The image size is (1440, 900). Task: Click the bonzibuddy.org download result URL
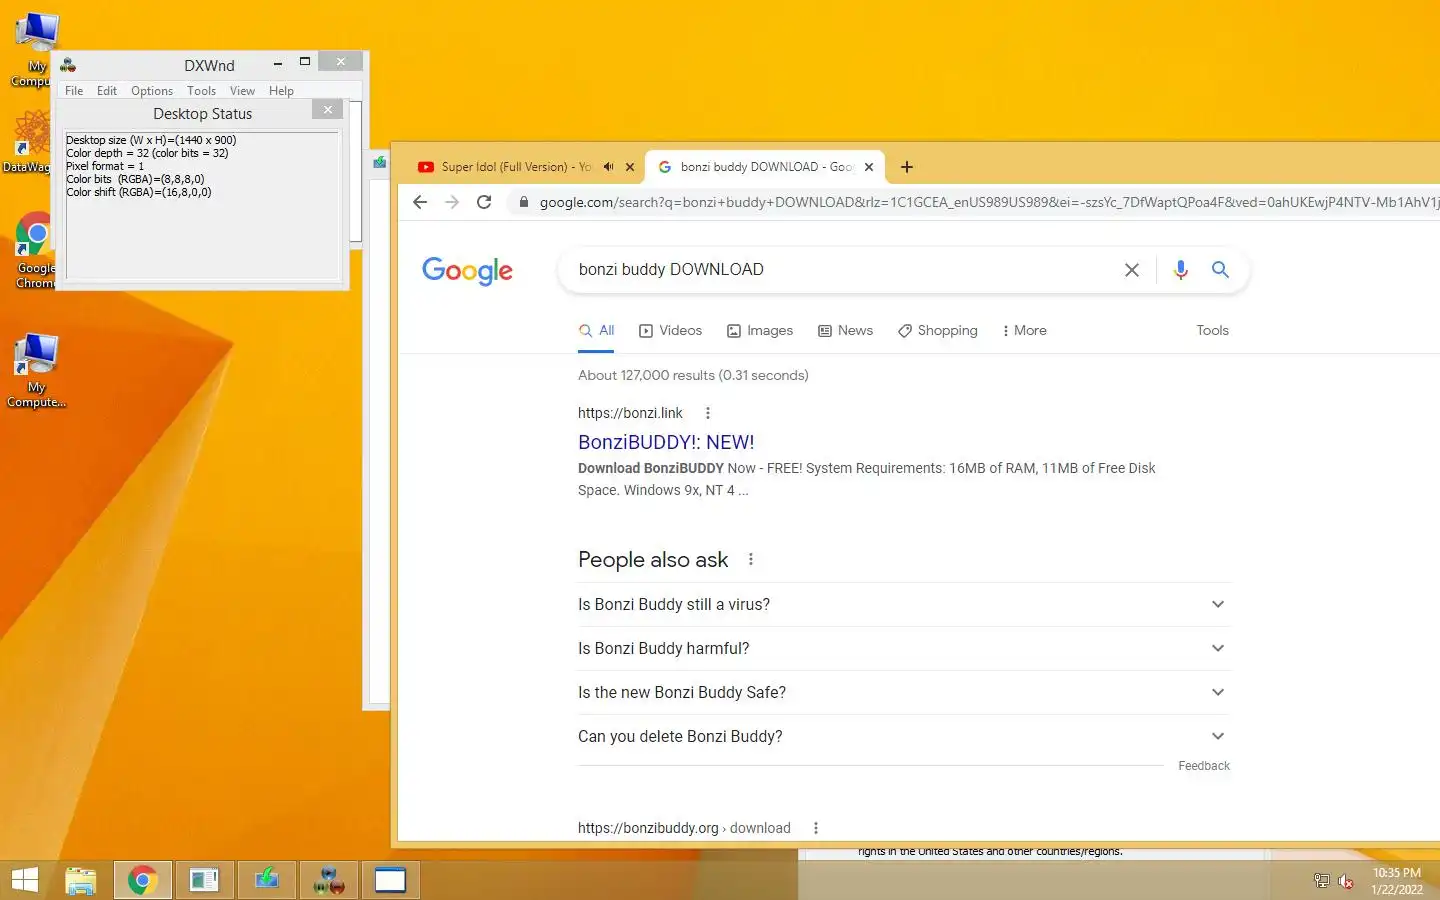(684, 828)
